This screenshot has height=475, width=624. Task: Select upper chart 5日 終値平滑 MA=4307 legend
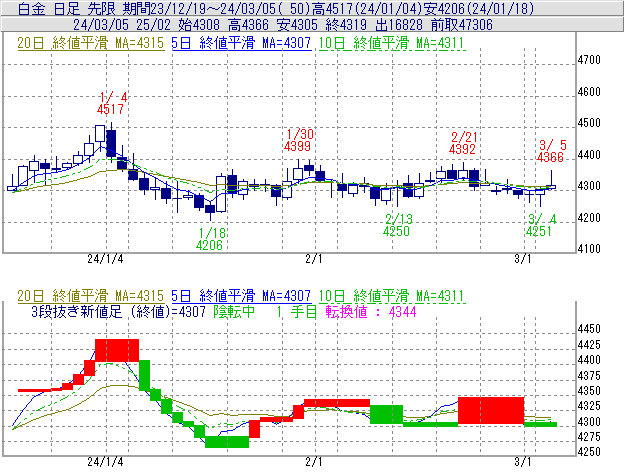click(x=241, y=43)
